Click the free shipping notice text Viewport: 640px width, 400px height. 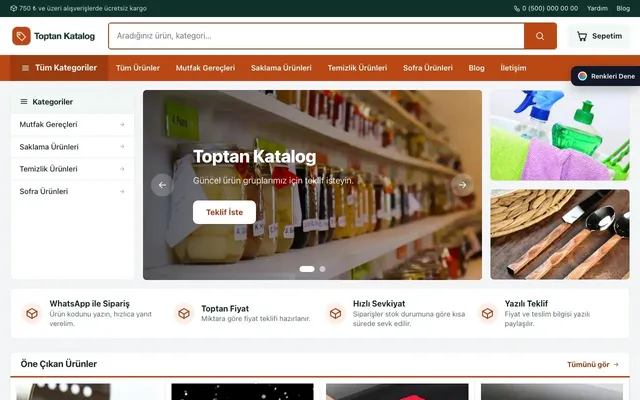click(x=83, y=8)
